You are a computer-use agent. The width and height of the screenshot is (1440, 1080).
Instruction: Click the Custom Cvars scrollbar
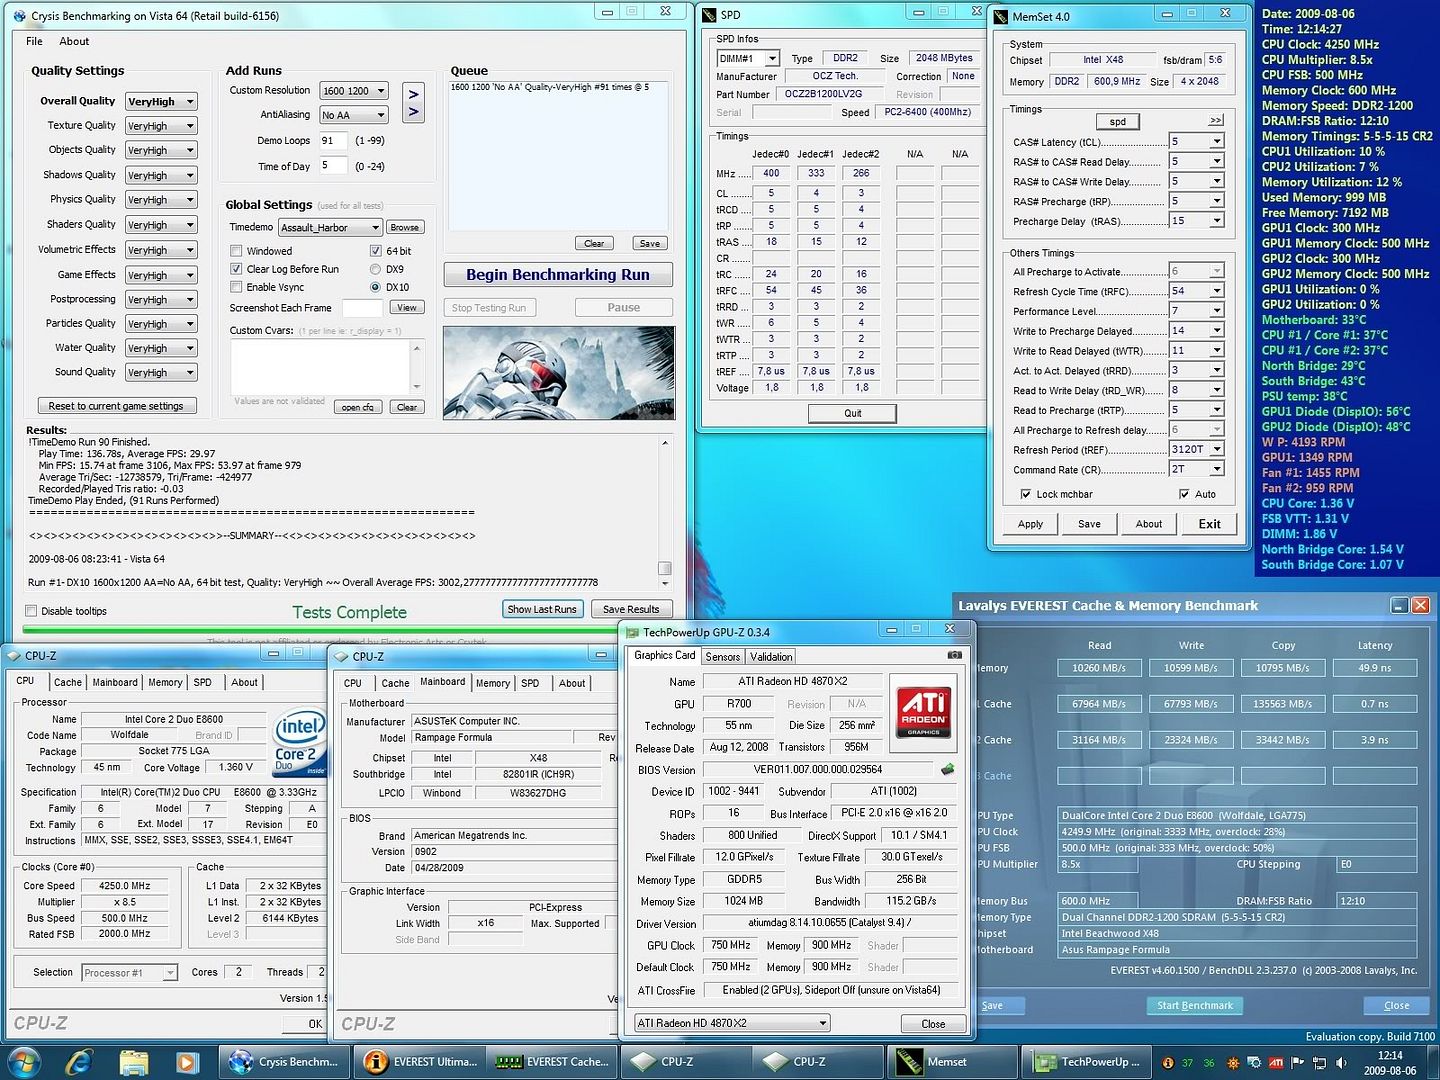pos(418,367)
